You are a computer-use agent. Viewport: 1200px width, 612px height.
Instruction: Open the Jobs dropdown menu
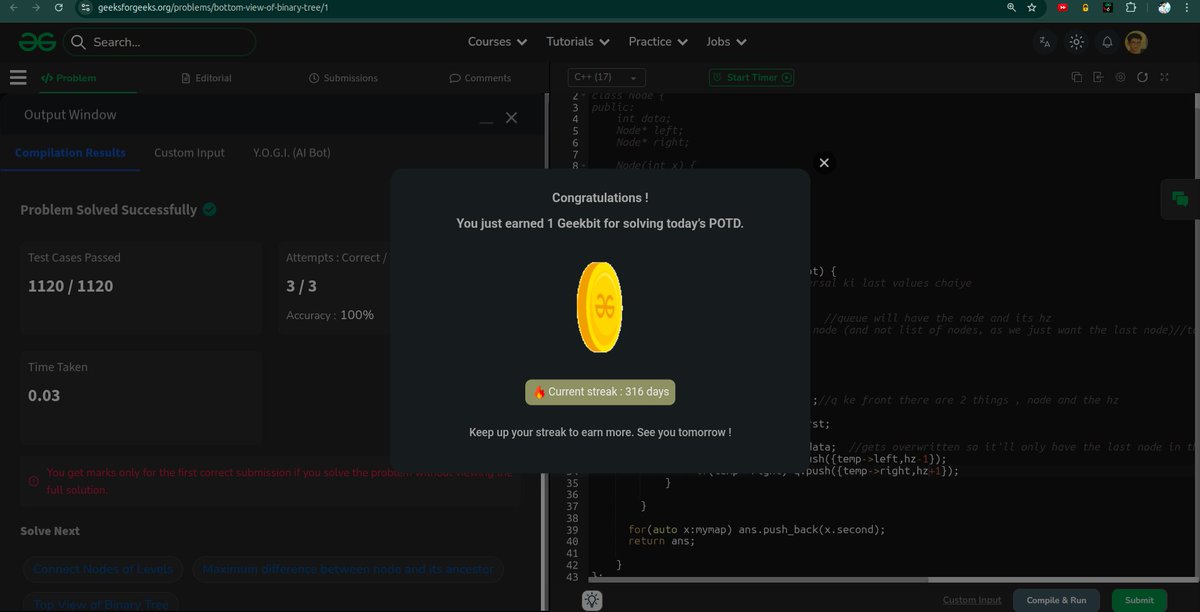(726, 42)
